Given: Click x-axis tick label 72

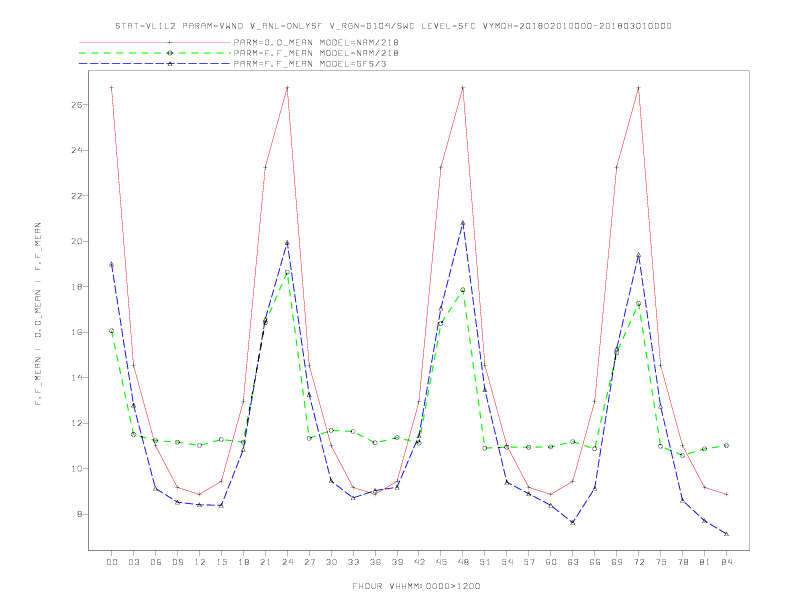Looking at the screenshot, I should click(639, 562).
